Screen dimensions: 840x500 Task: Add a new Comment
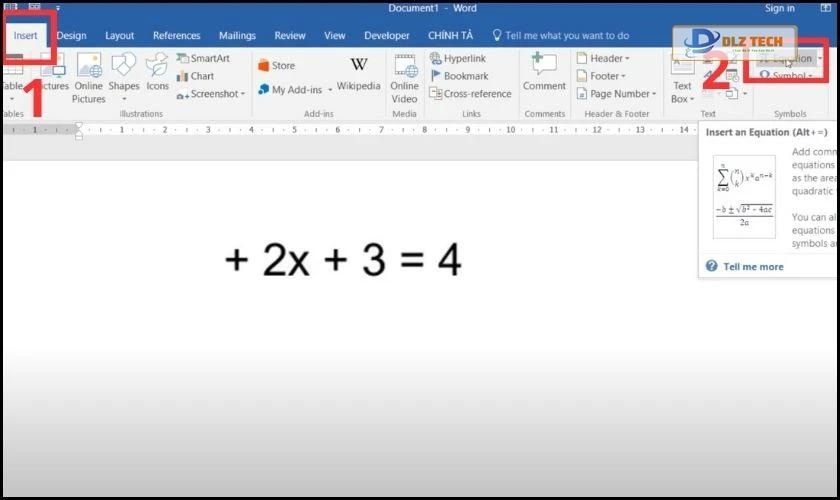544,74
